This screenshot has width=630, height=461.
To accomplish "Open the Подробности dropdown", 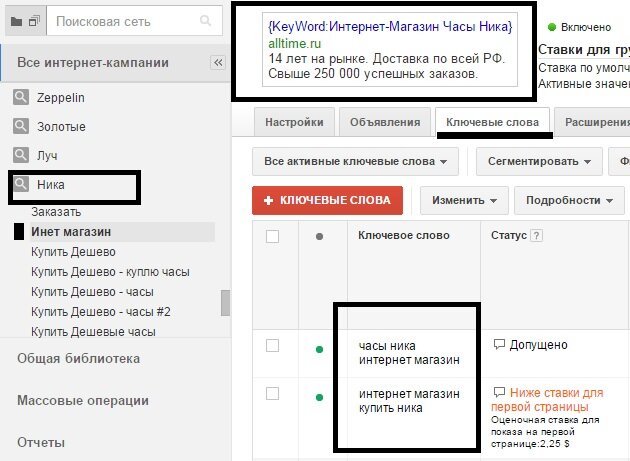I will [x=569, y=200].
